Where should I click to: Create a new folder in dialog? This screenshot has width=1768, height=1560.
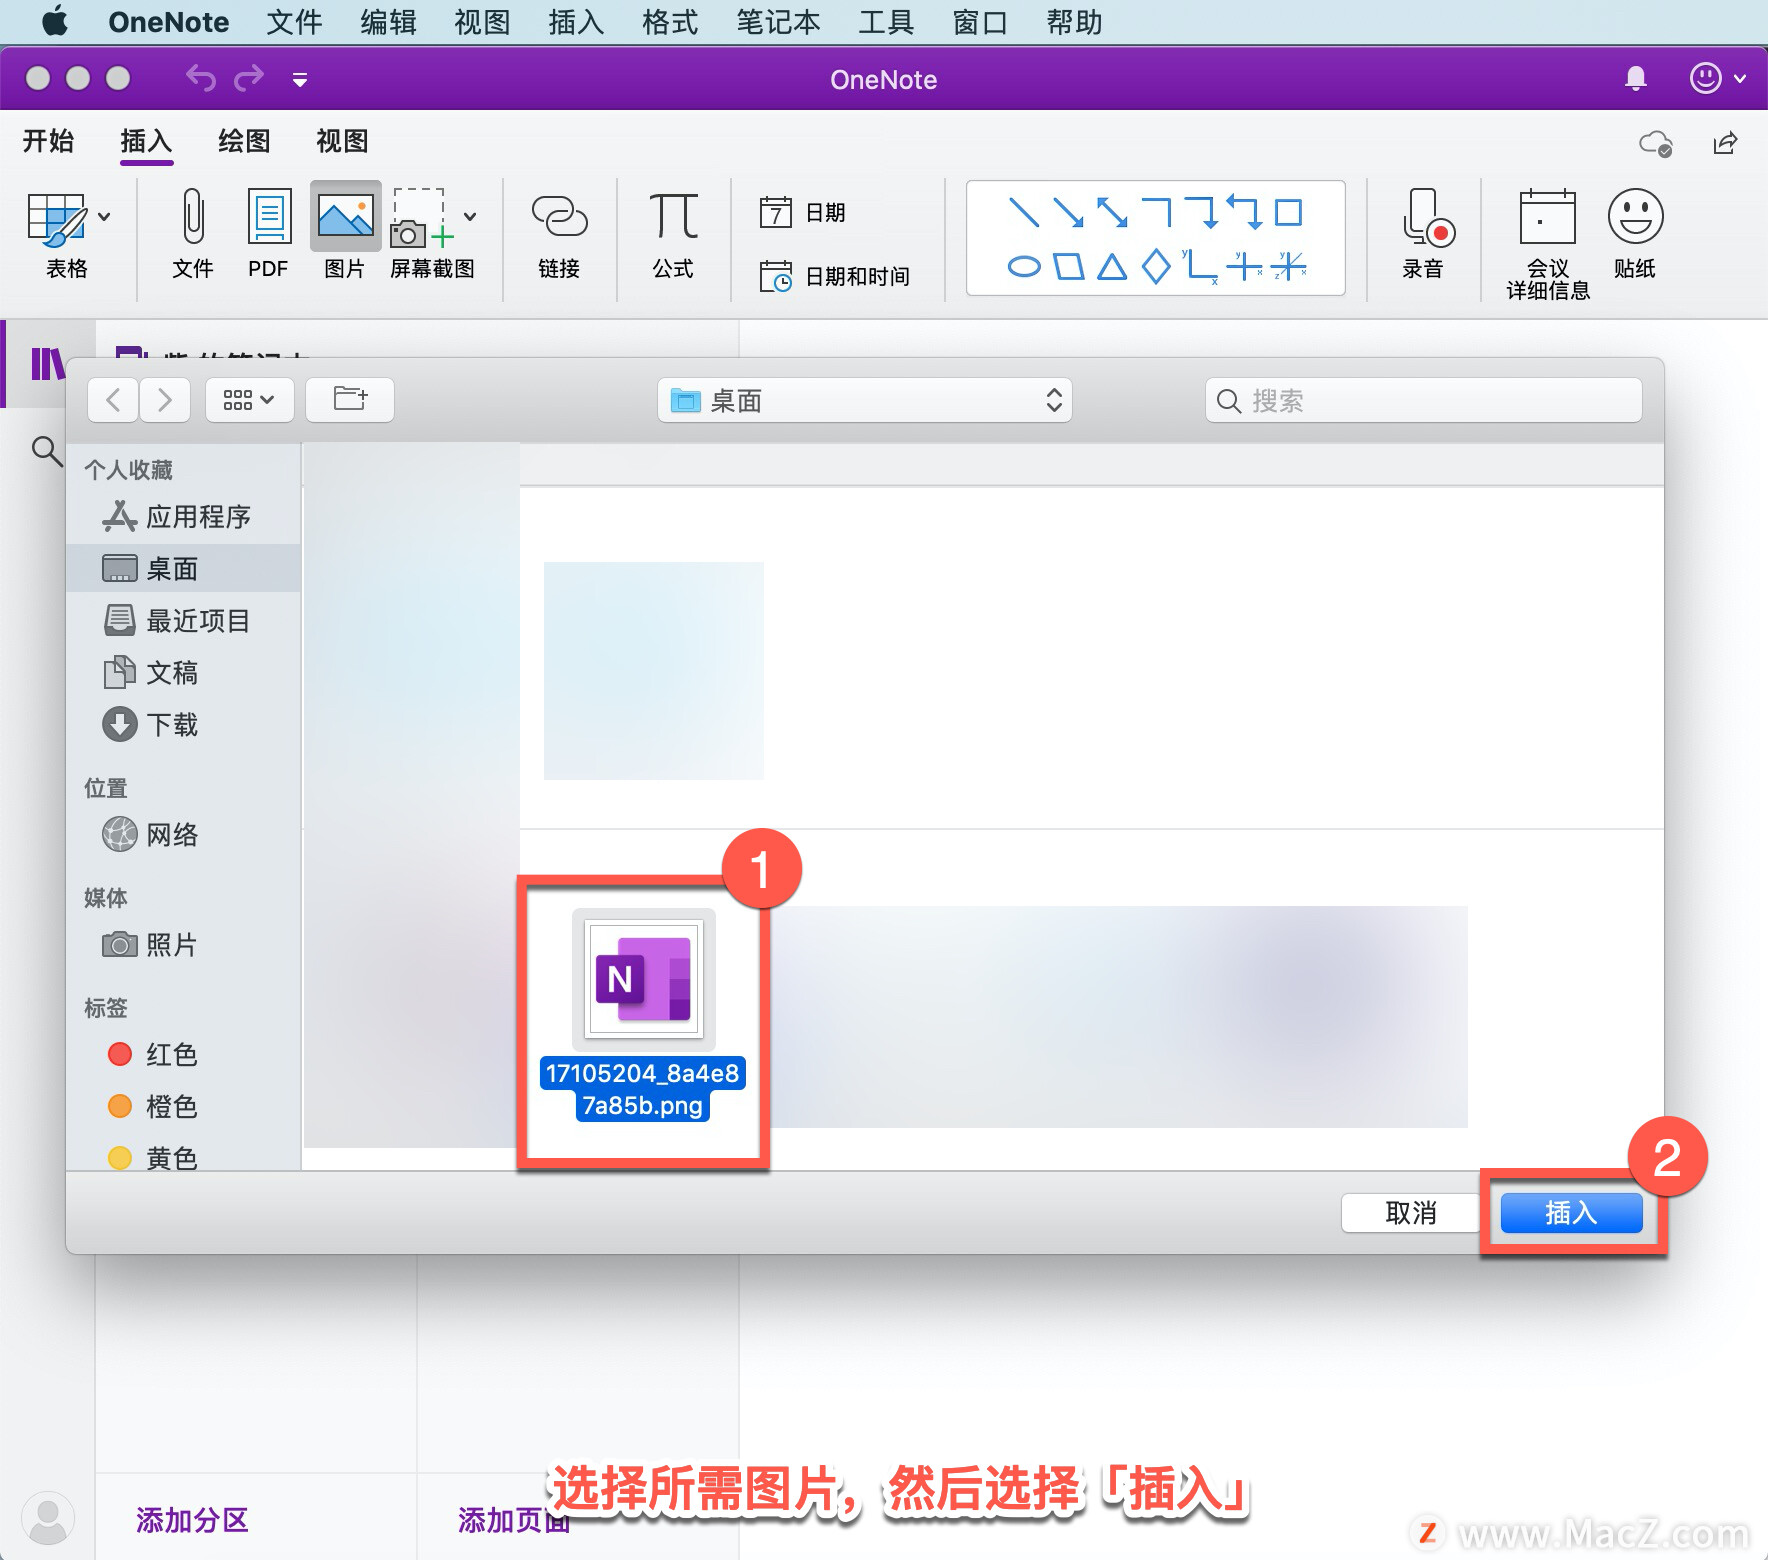tap(350, 400)
